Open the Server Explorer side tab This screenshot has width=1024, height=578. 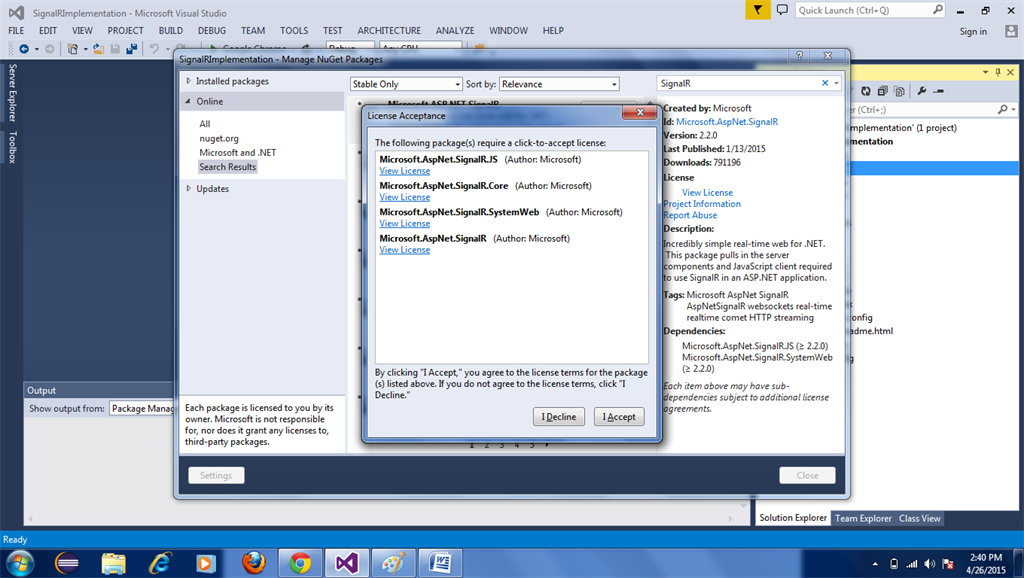[12, 93]
